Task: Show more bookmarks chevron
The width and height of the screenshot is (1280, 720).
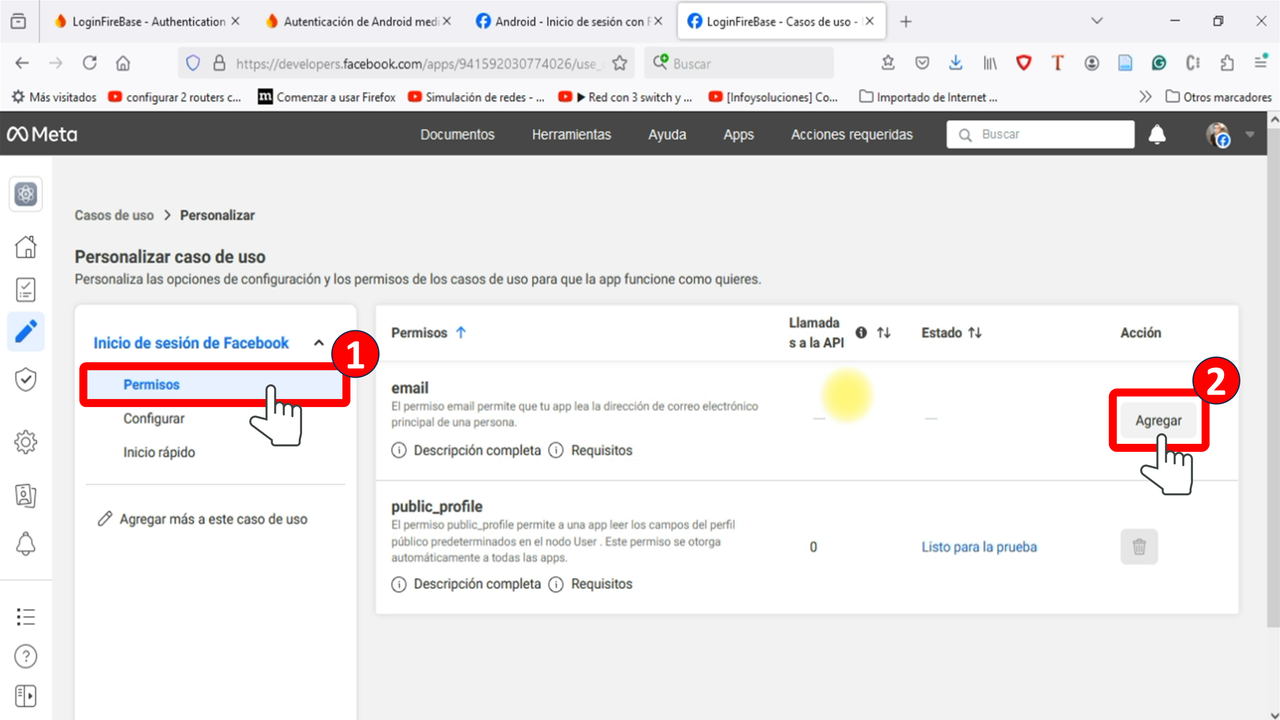Action: click(x=1146, y=97)
